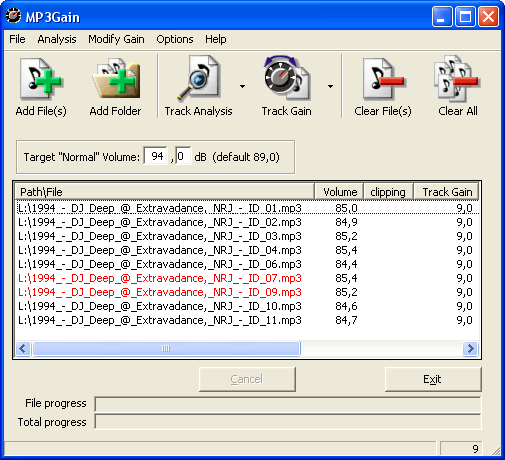The height and width of the screenshot is (460, 505).
Task: Expand the Track Gain dropdown arrow
Action: (330, 86)
